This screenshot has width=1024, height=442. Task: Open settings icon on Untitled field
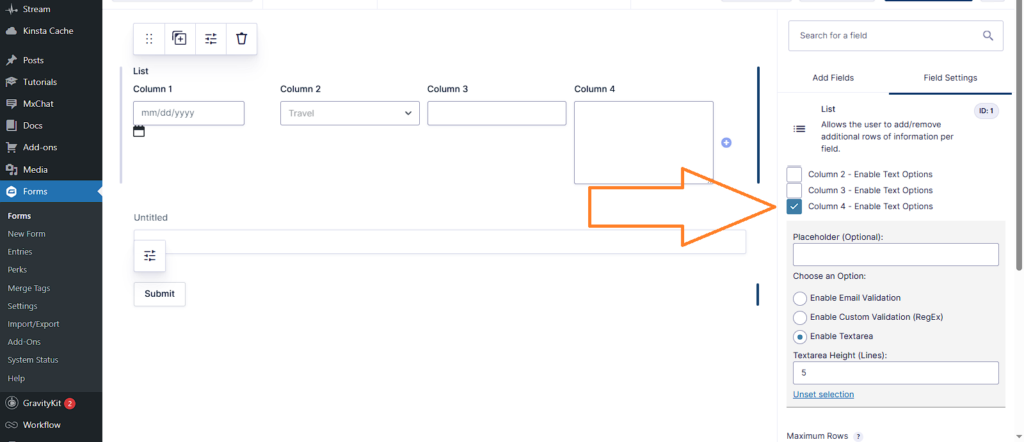point(150,255)
